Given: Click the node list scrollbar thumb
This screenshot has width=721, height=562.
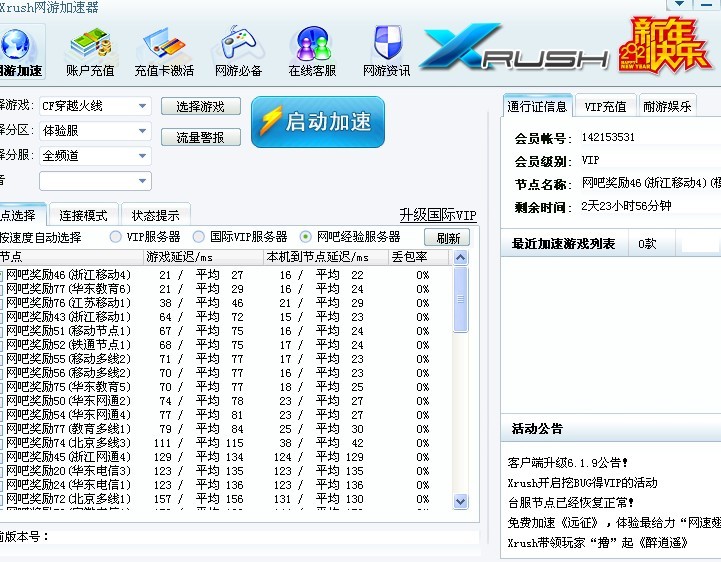Looking at the screenshot, I should 461,299.
